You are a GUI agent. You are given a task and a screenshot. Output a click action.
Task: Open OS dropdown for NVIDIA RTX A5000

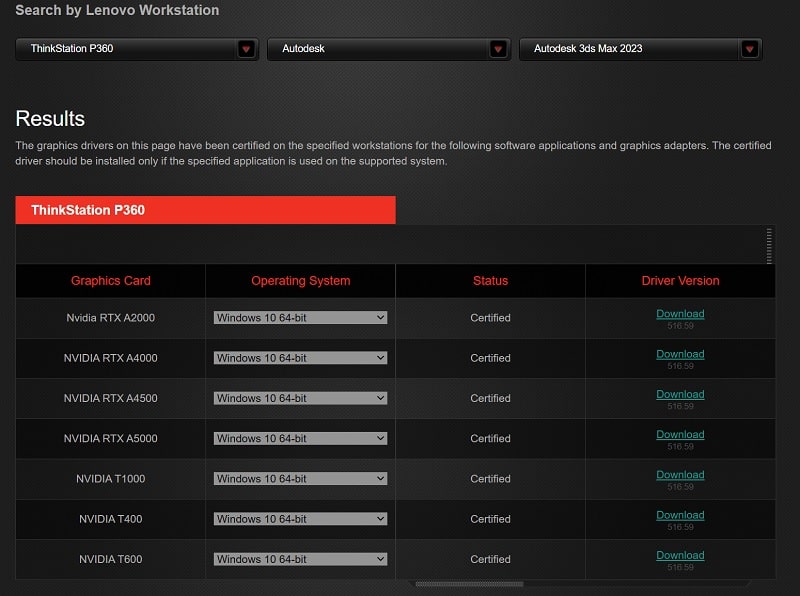pyautogui.click(x=300, y=439)
